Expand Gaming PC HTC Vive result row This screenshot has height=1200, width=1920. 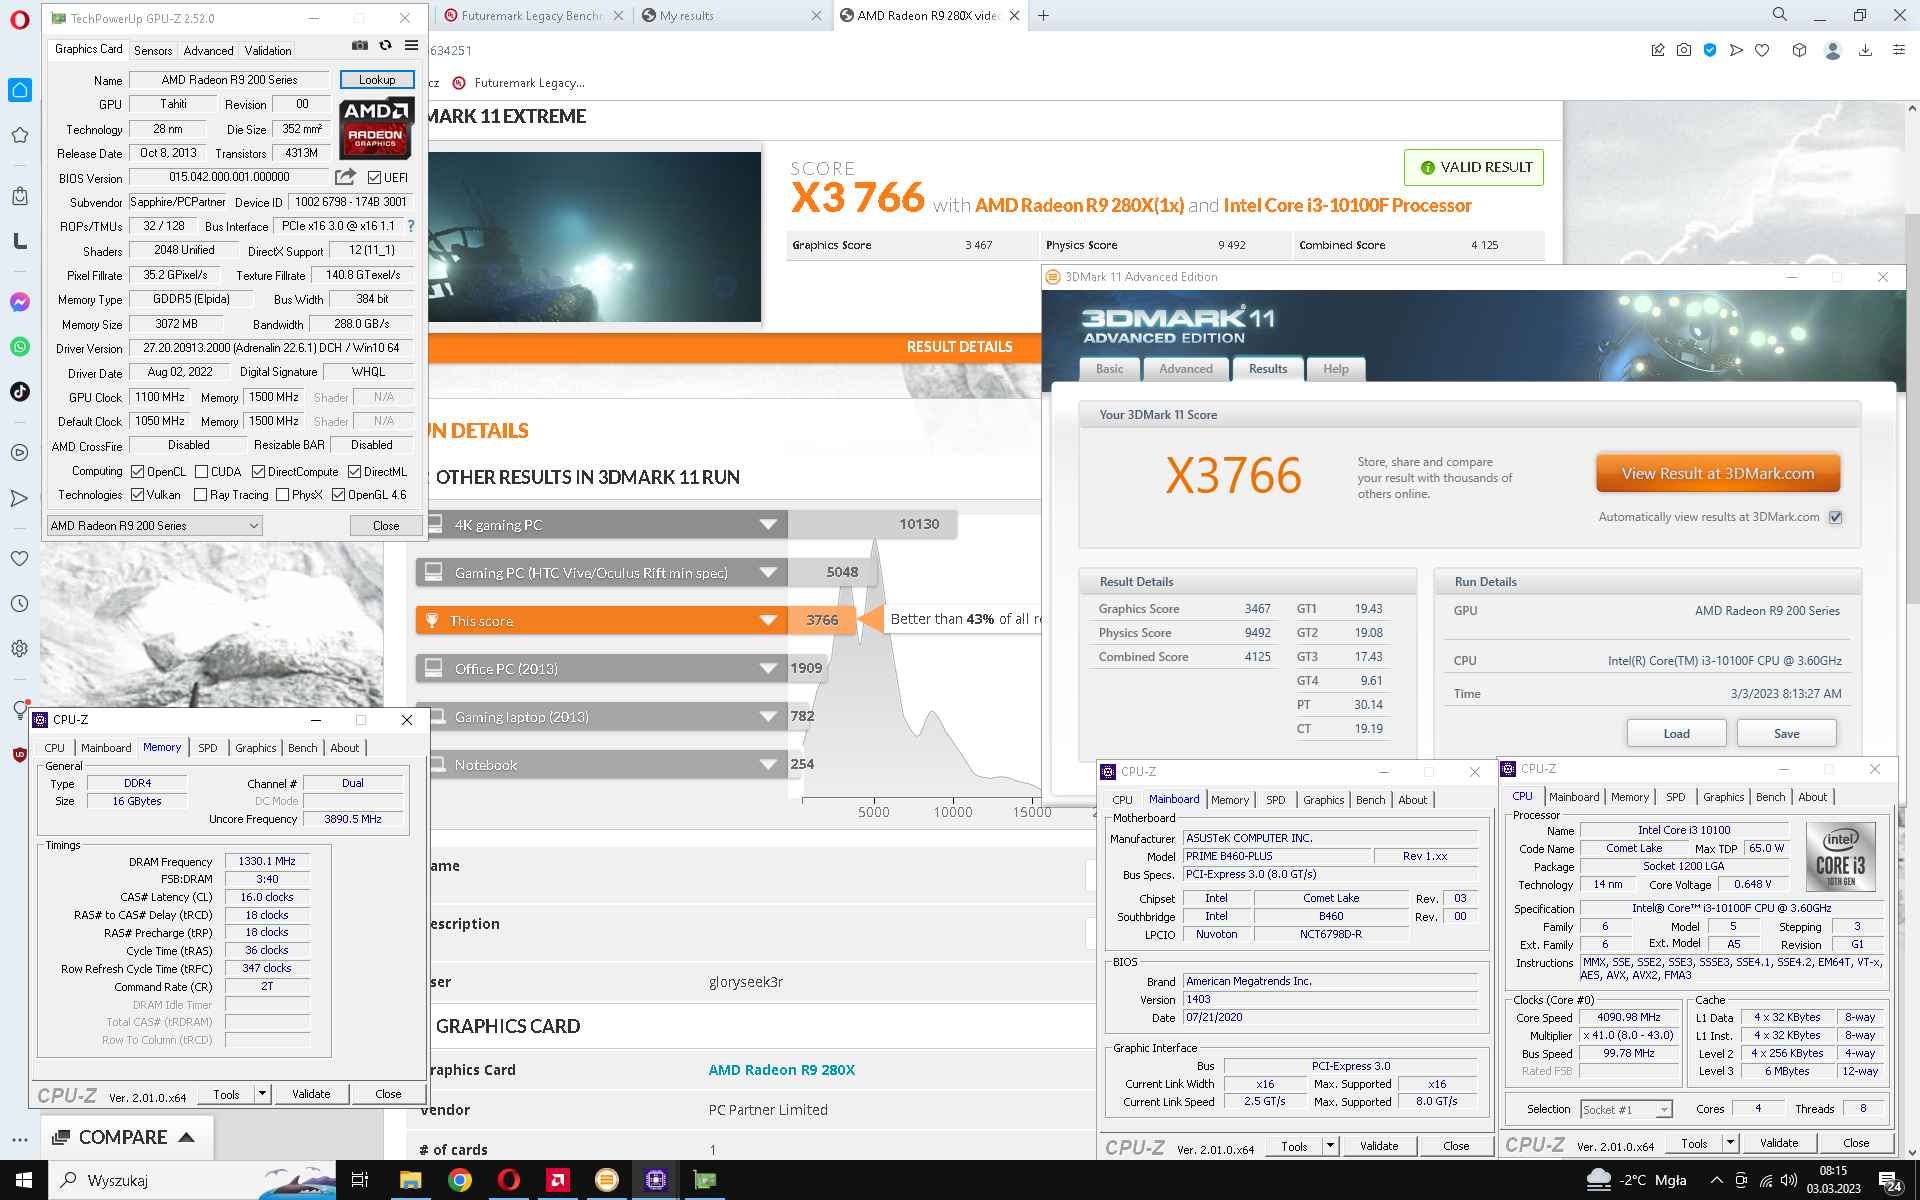pyautogui.click(x=768, y=572)
